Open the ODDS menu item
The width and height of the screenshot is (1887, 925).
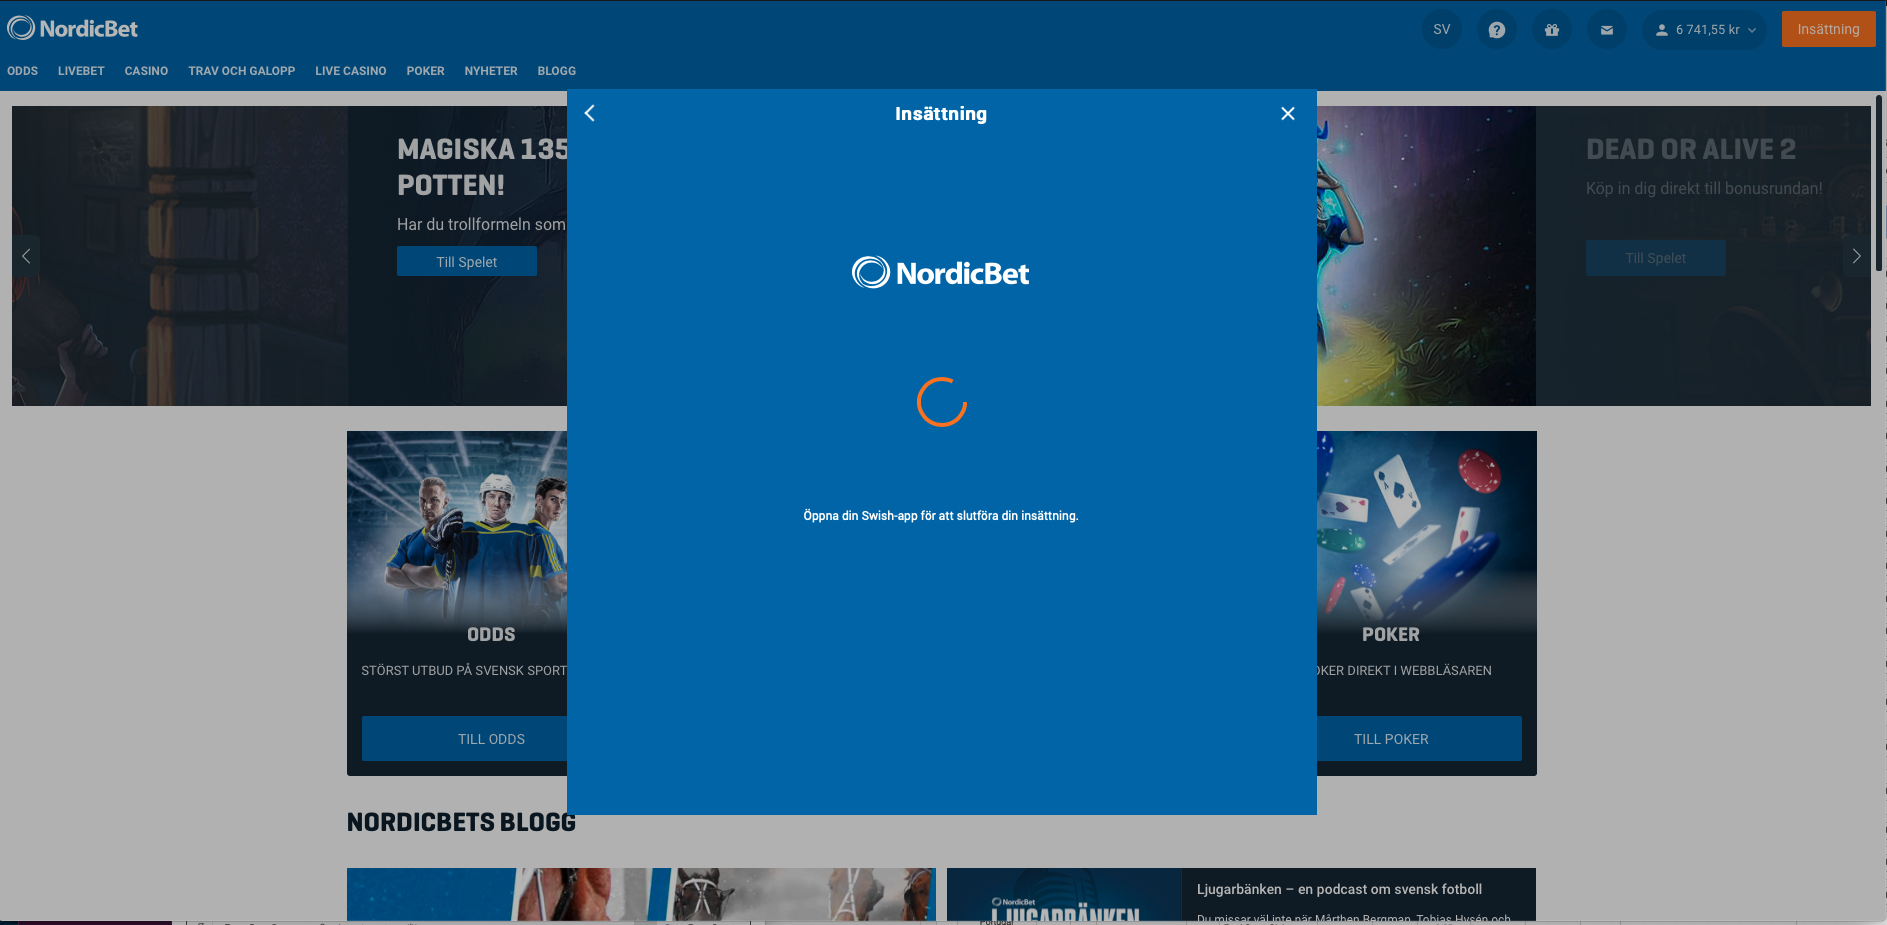tap(22, 71)
